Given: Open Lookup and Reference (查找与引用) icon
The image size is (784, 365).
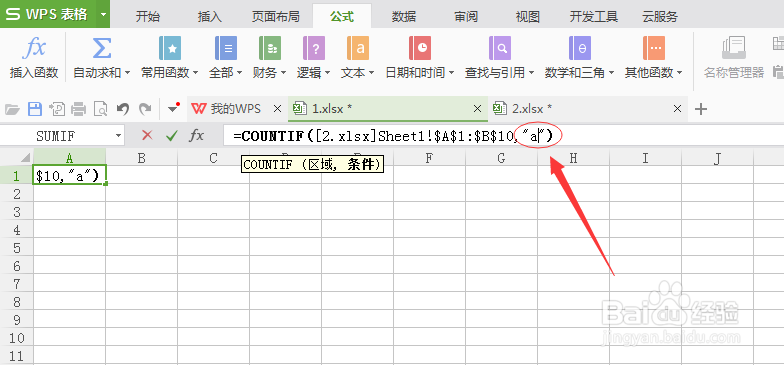Looking at the screenshot, I should click(x=500, y=48).
